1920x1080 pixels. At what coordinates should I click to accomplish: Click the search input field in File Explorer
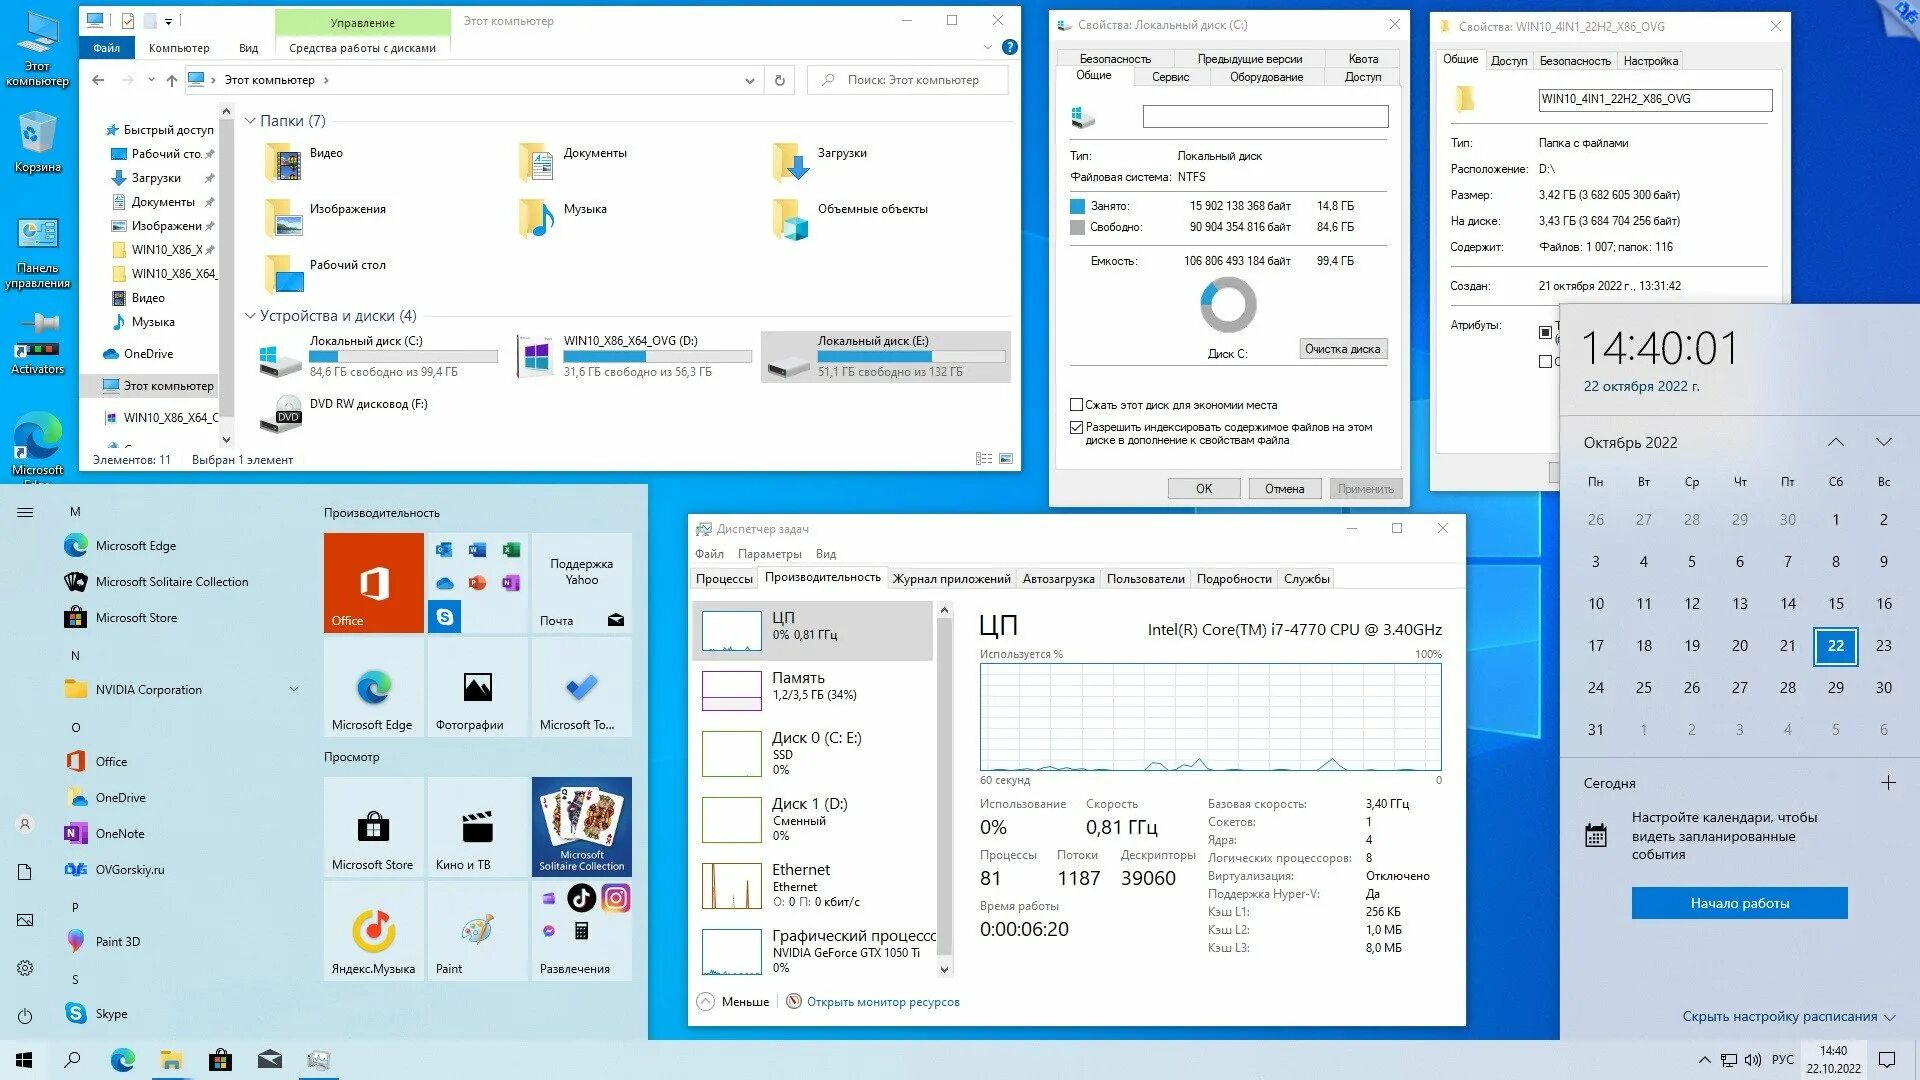click(x=913, y=79)
